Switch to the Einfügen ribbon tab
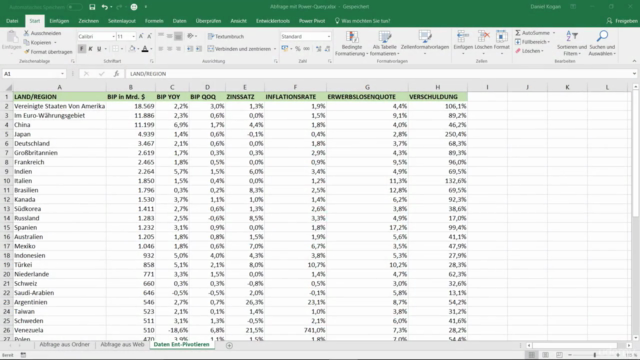Screen dimensions: 640x360 tap(59, 21)
